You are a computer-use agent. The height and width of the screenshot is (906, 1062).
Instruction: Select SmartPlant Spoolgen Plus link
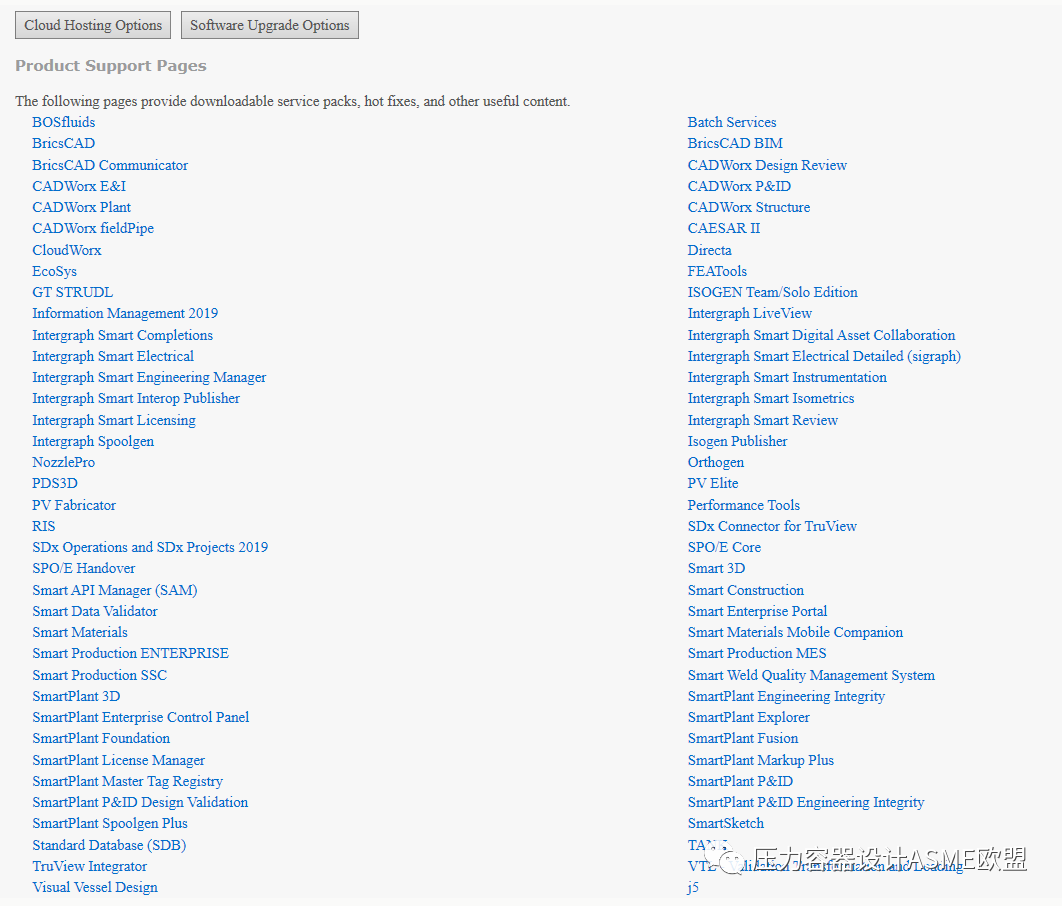(x=110, y=823)
